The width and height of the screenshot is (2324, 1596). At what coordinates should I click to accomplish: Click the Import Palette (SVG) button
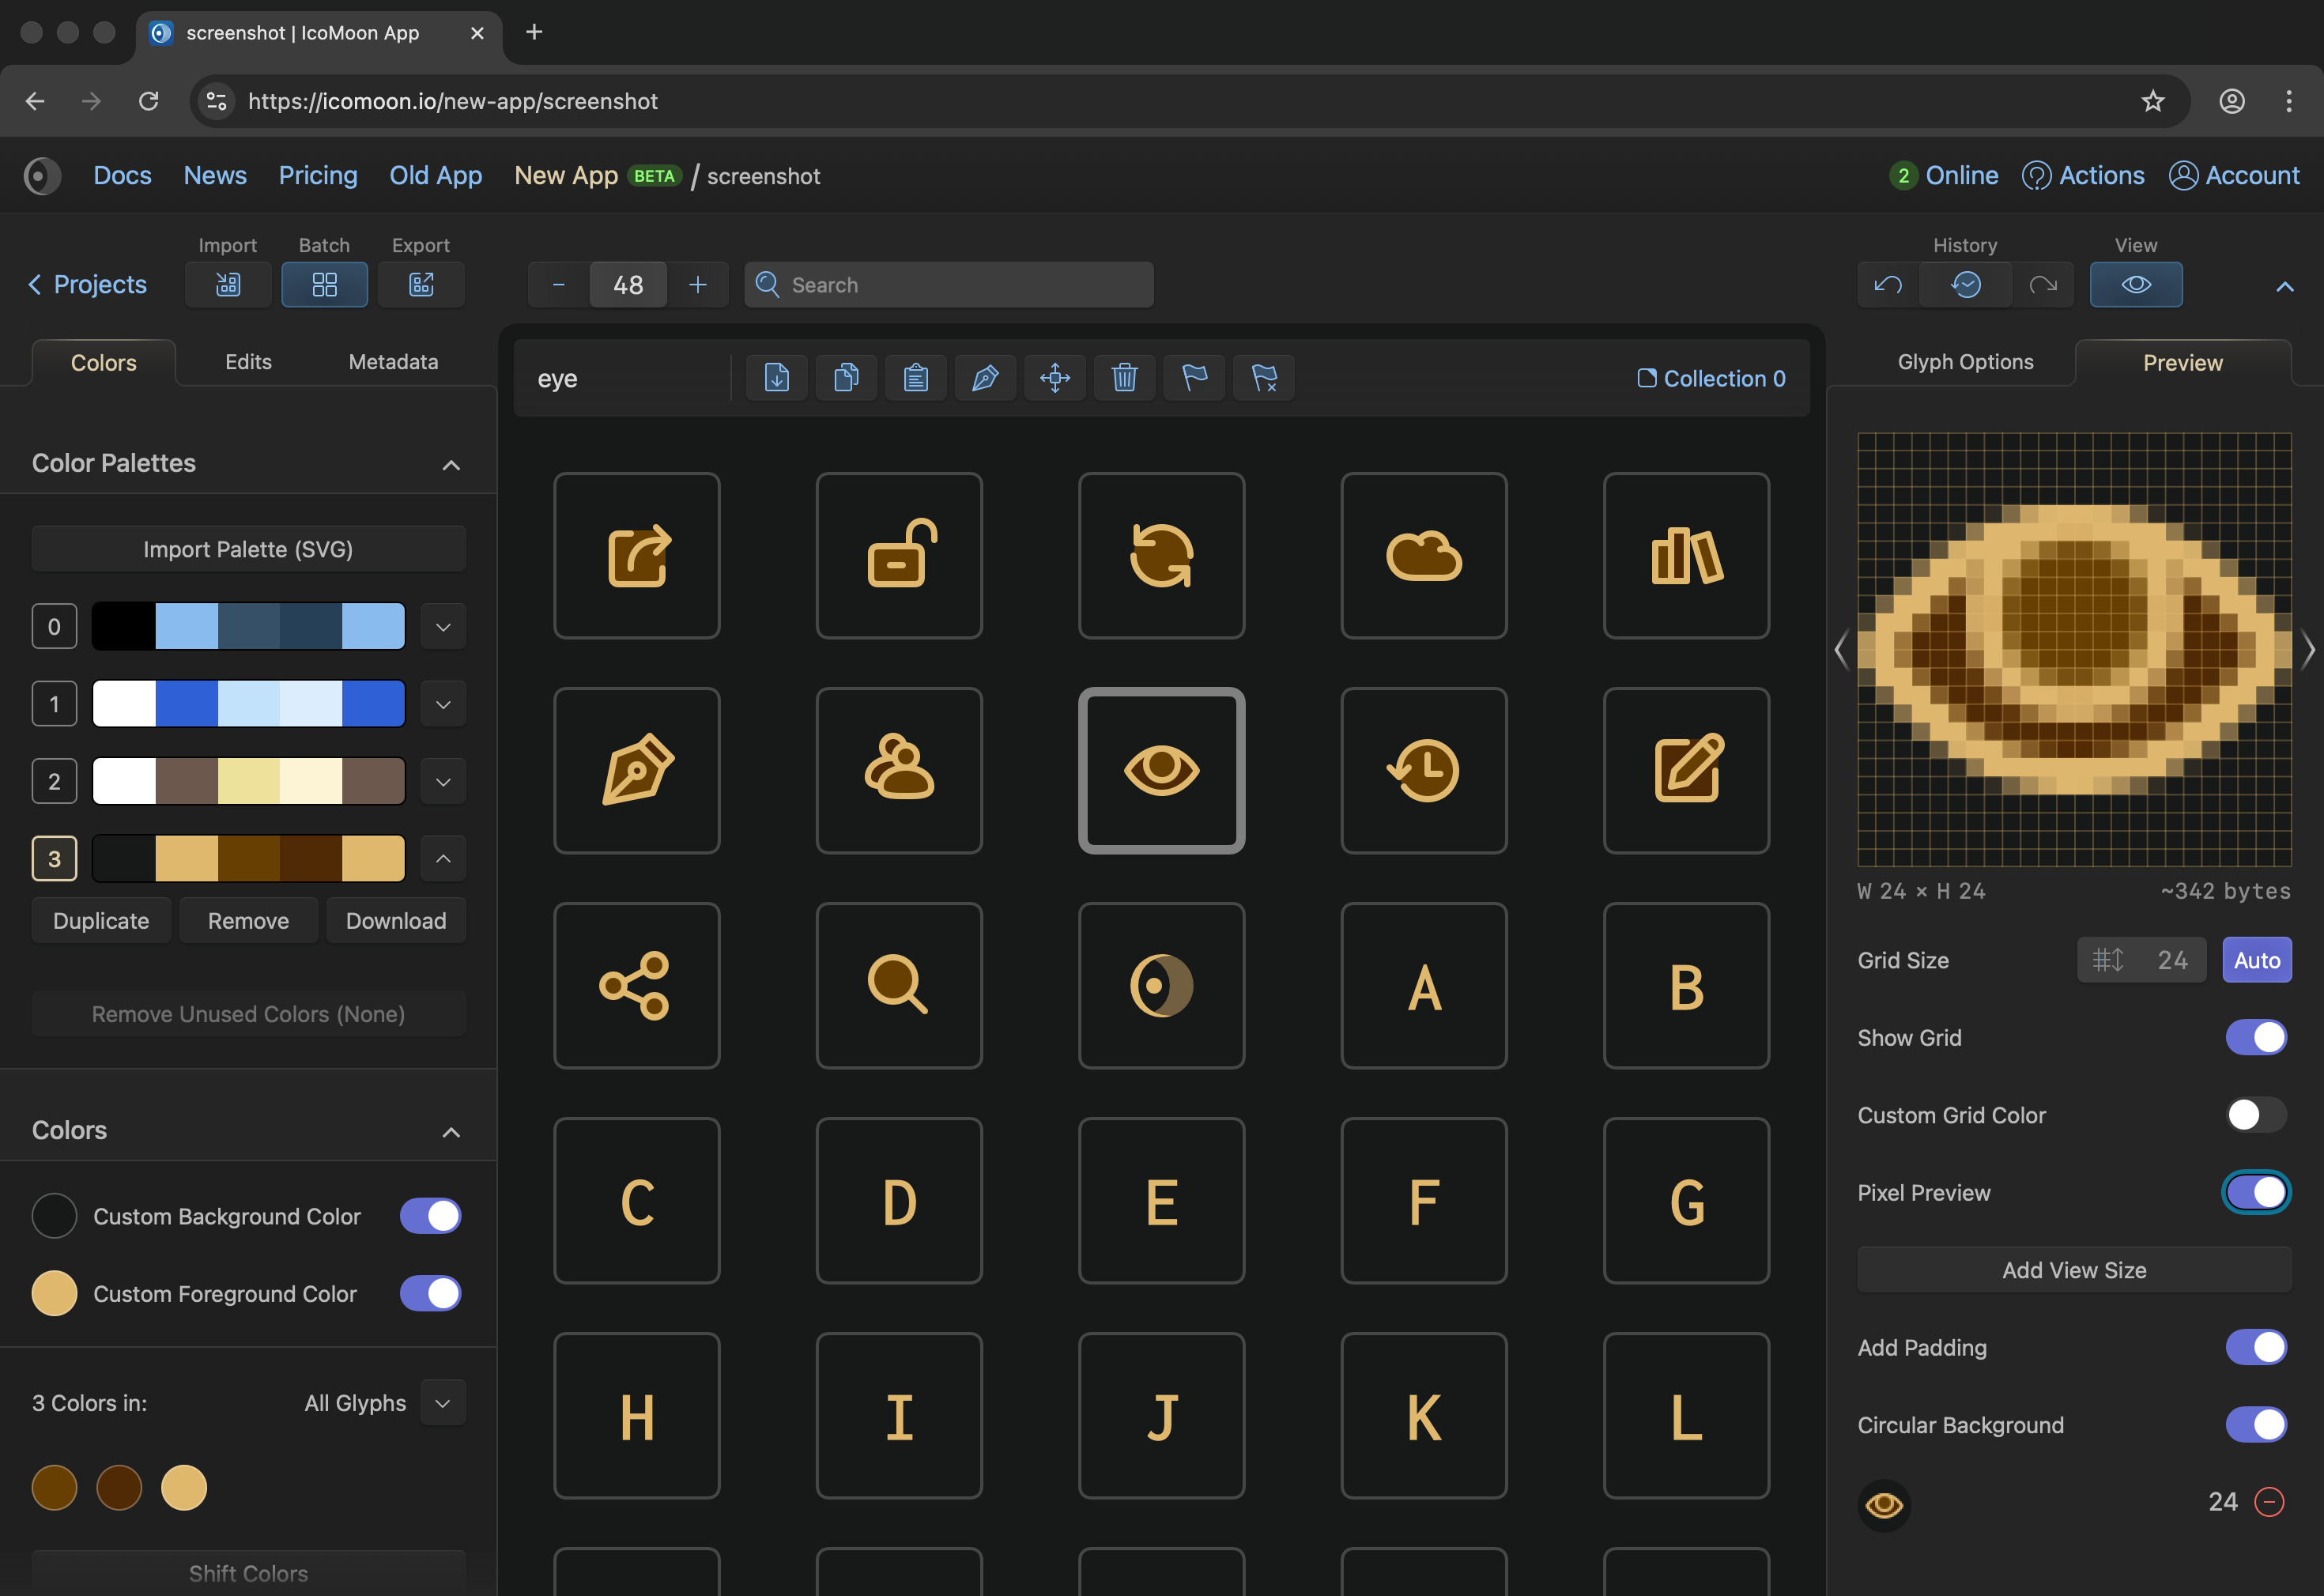click(248, 548)
